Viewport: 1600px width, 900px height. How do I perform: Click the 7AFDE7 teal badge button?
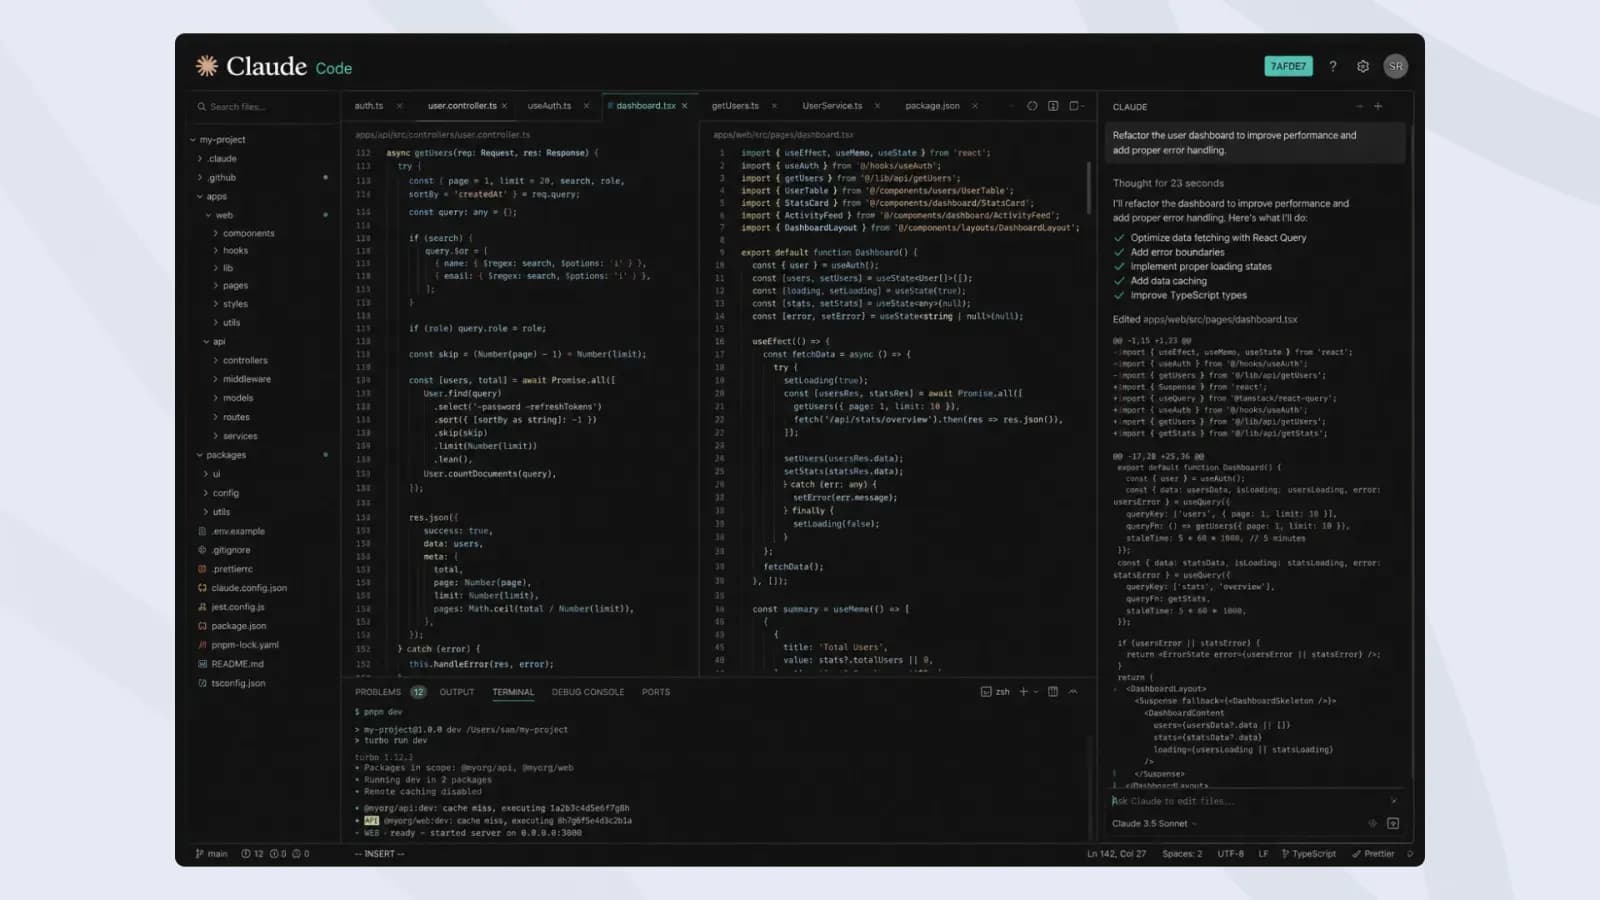click(1288, 67)
